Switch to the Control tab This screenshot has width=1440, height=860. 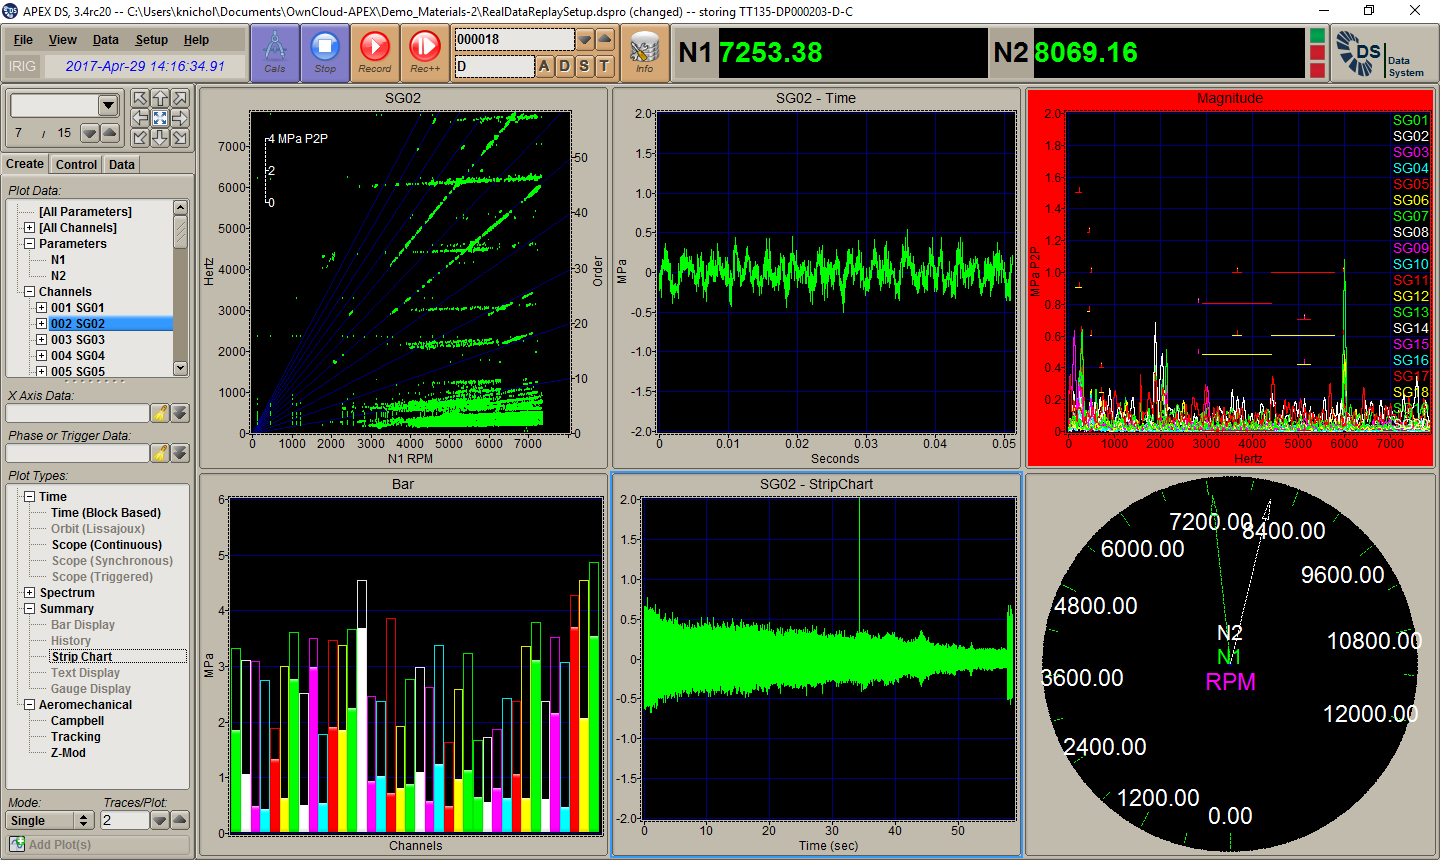pos(76,165)
